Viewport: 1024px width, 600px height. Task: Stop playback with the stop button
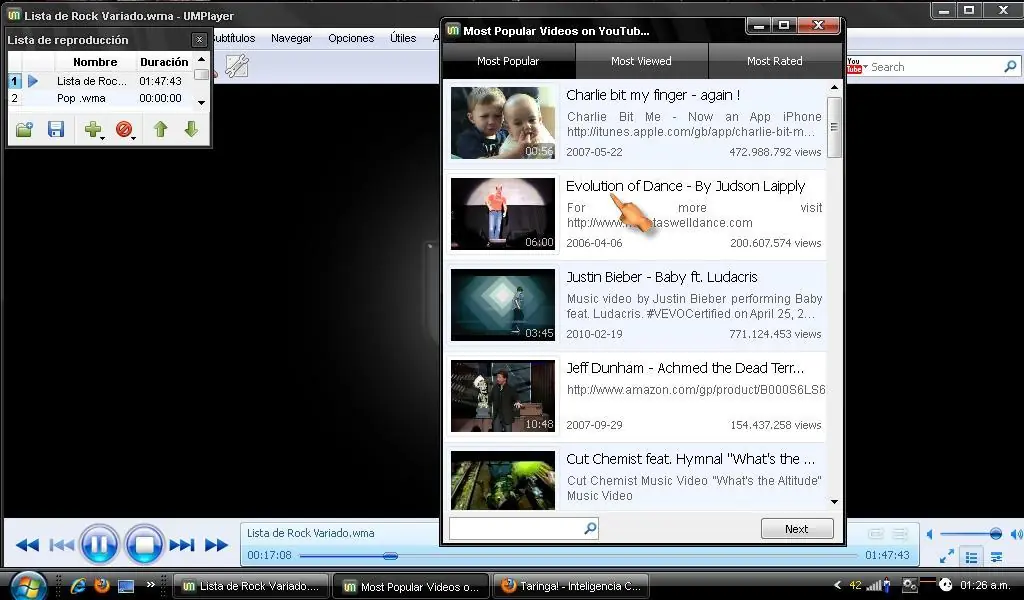pyautogui.click(x=144, y=544)
